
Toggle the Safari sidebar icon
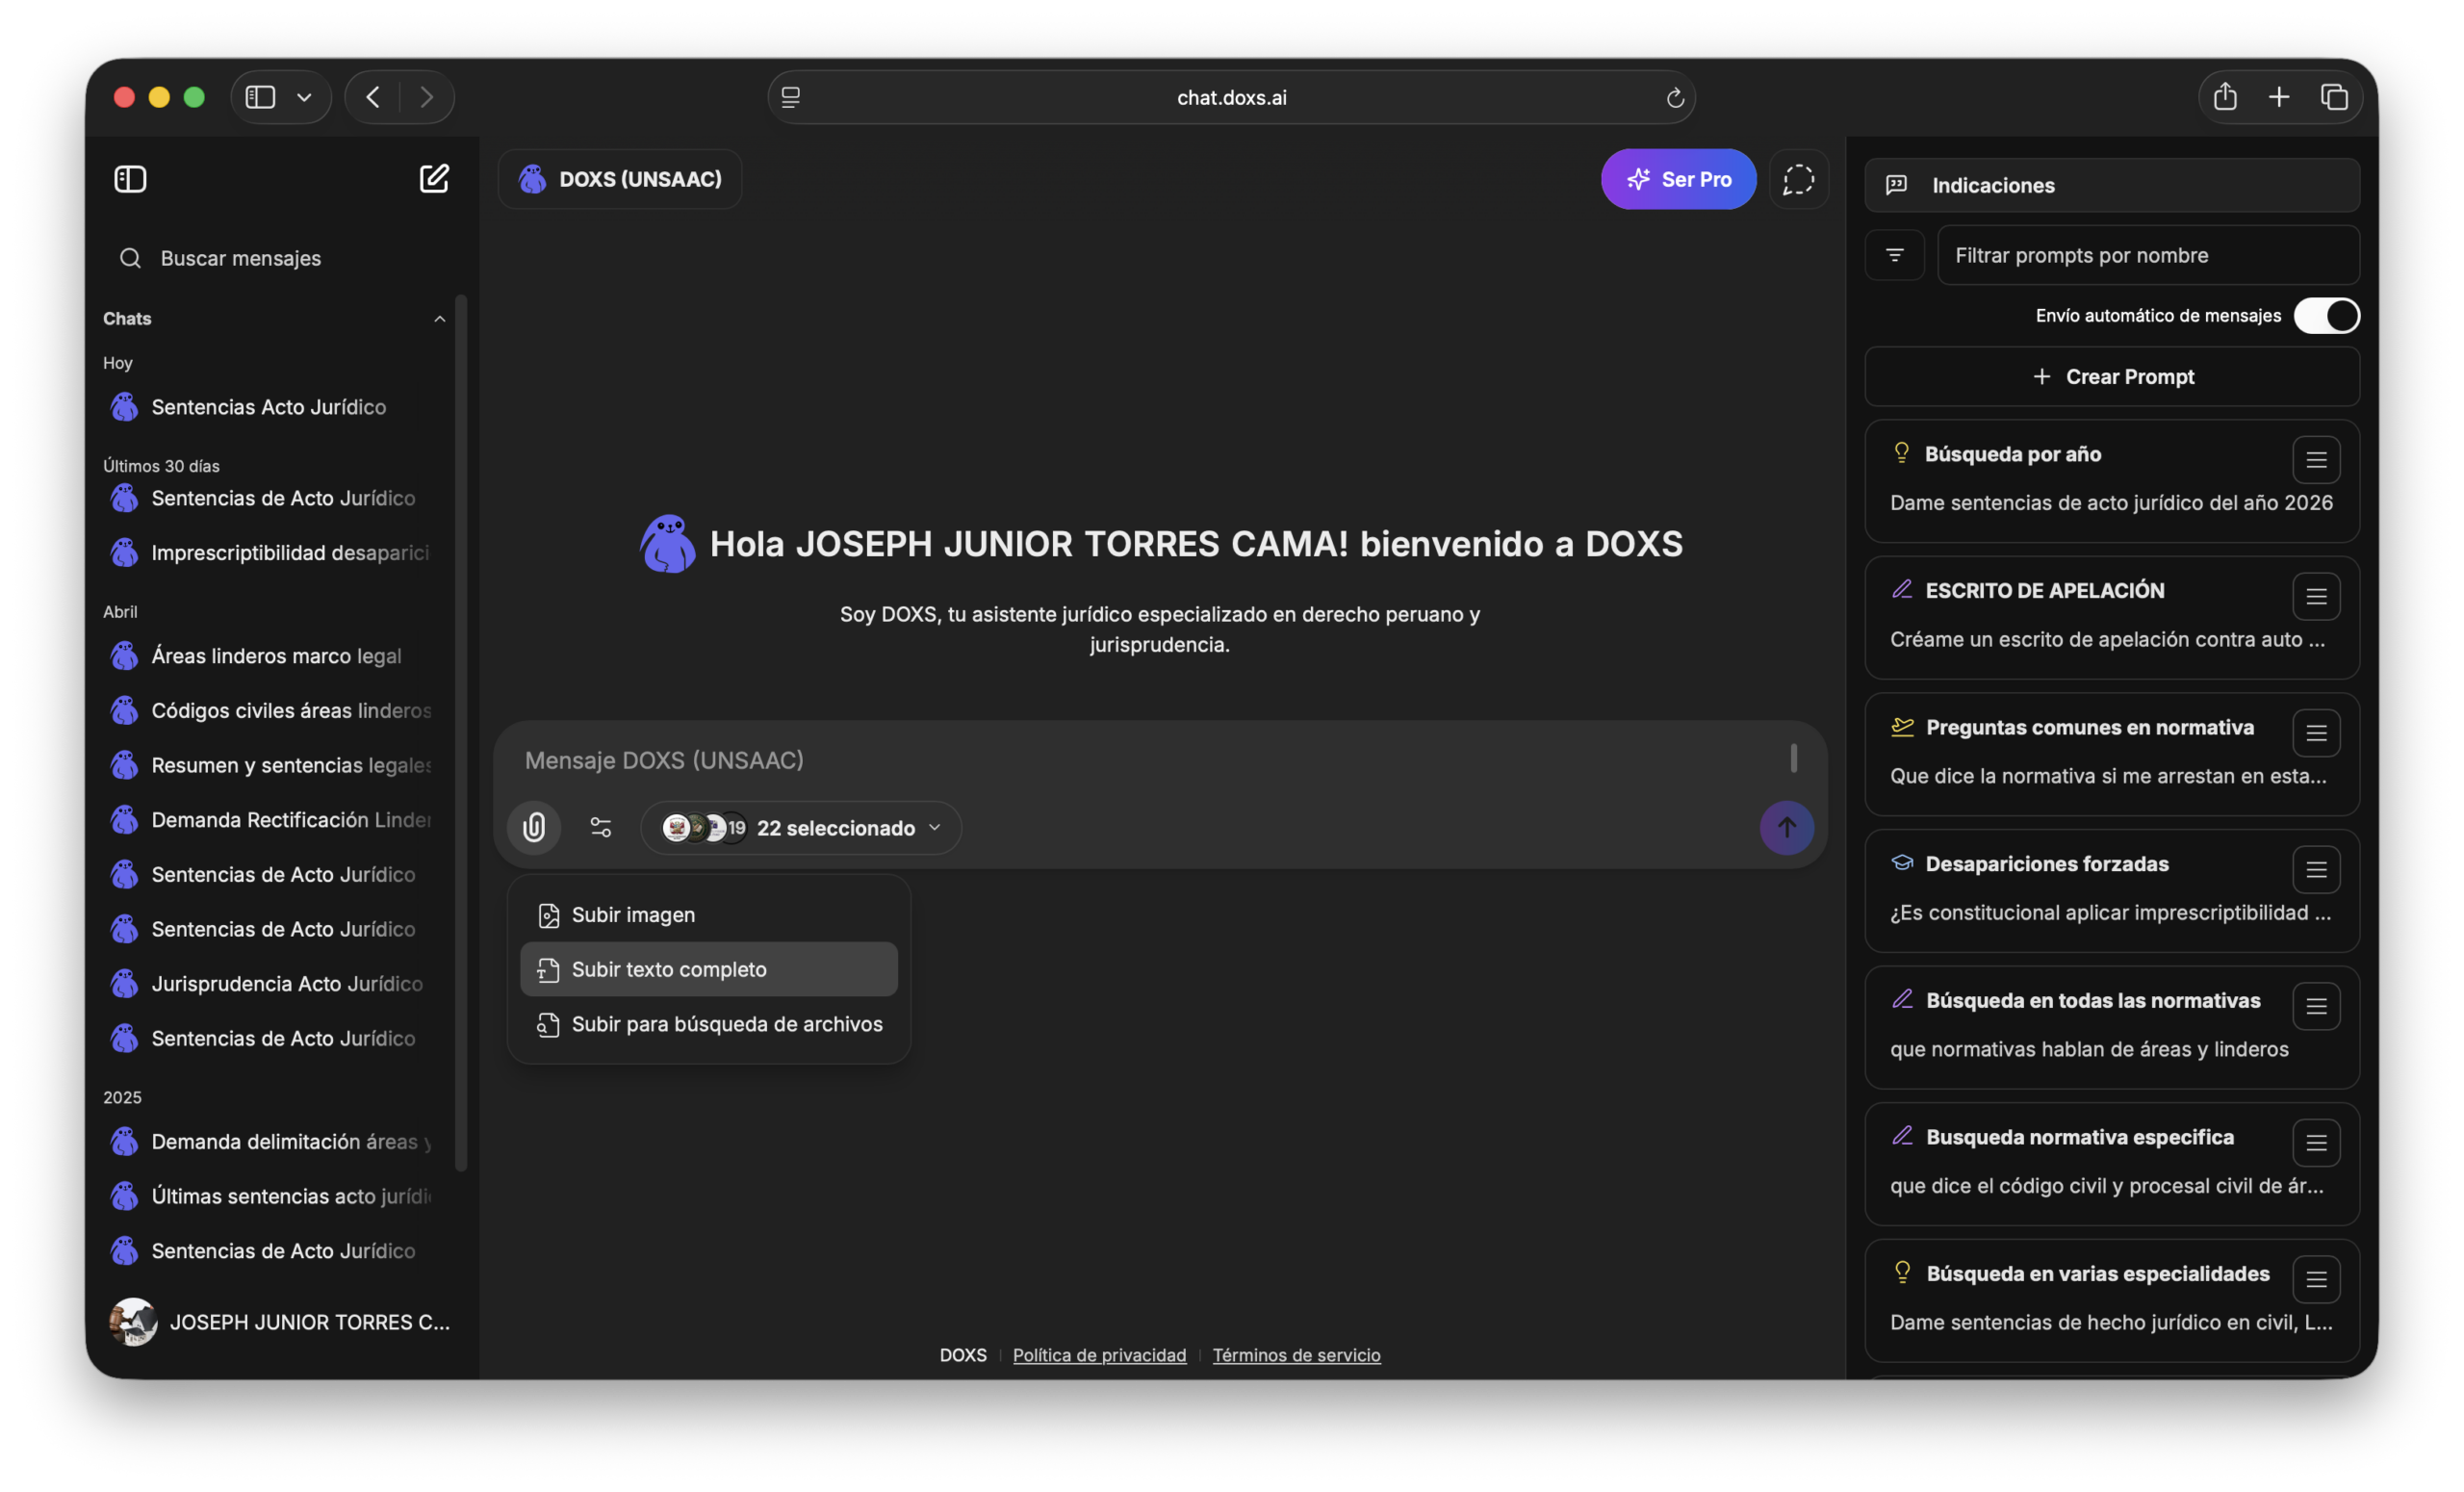tap(260, 97)
